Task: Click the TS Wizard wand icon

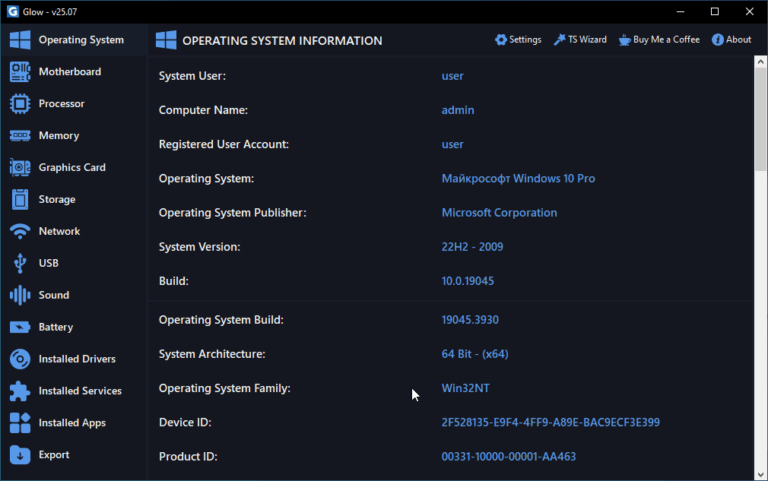Action: coord(559,40)
